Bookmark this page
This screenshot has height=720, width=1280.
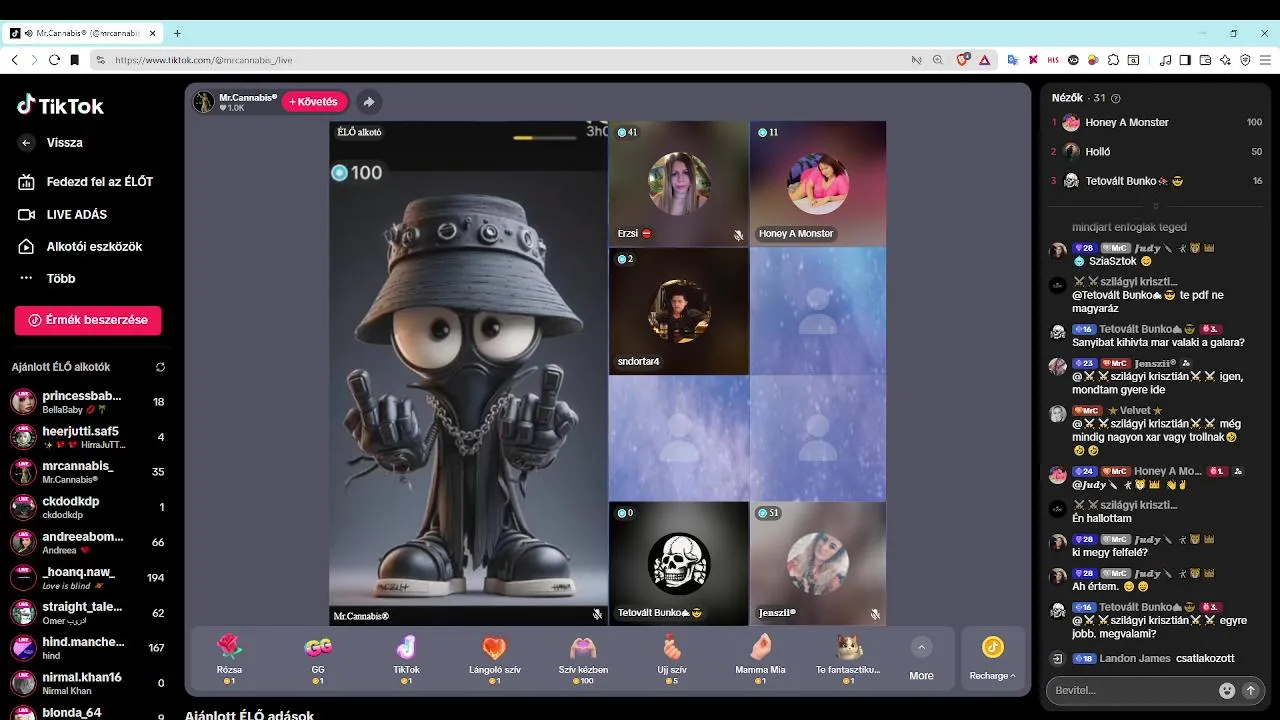coord(75,60)
